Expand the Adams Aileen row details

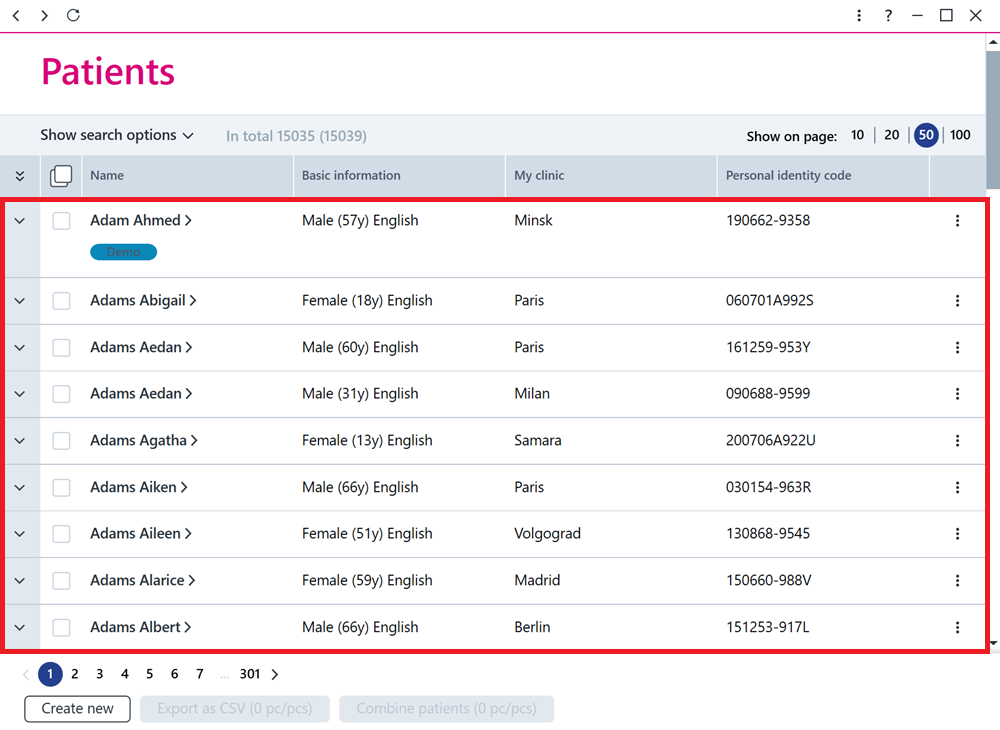(x=20, y=534)
